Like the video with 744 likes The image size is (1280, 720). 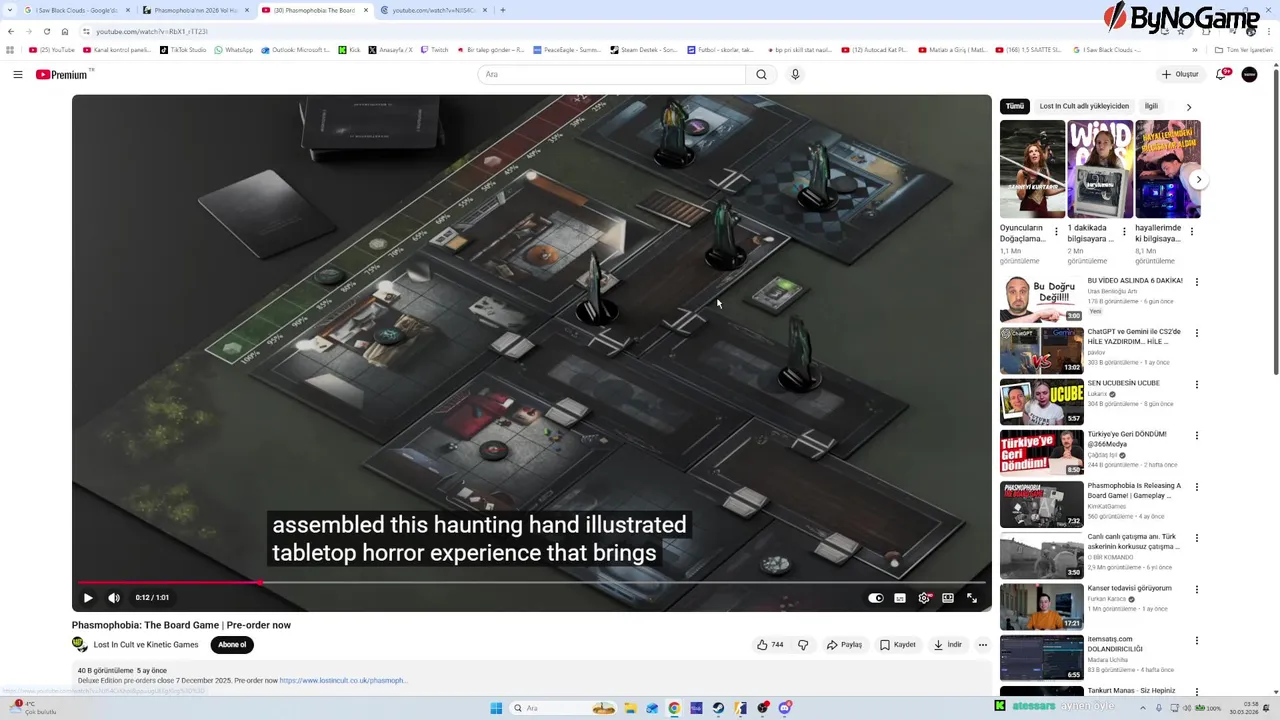point(770,645)
